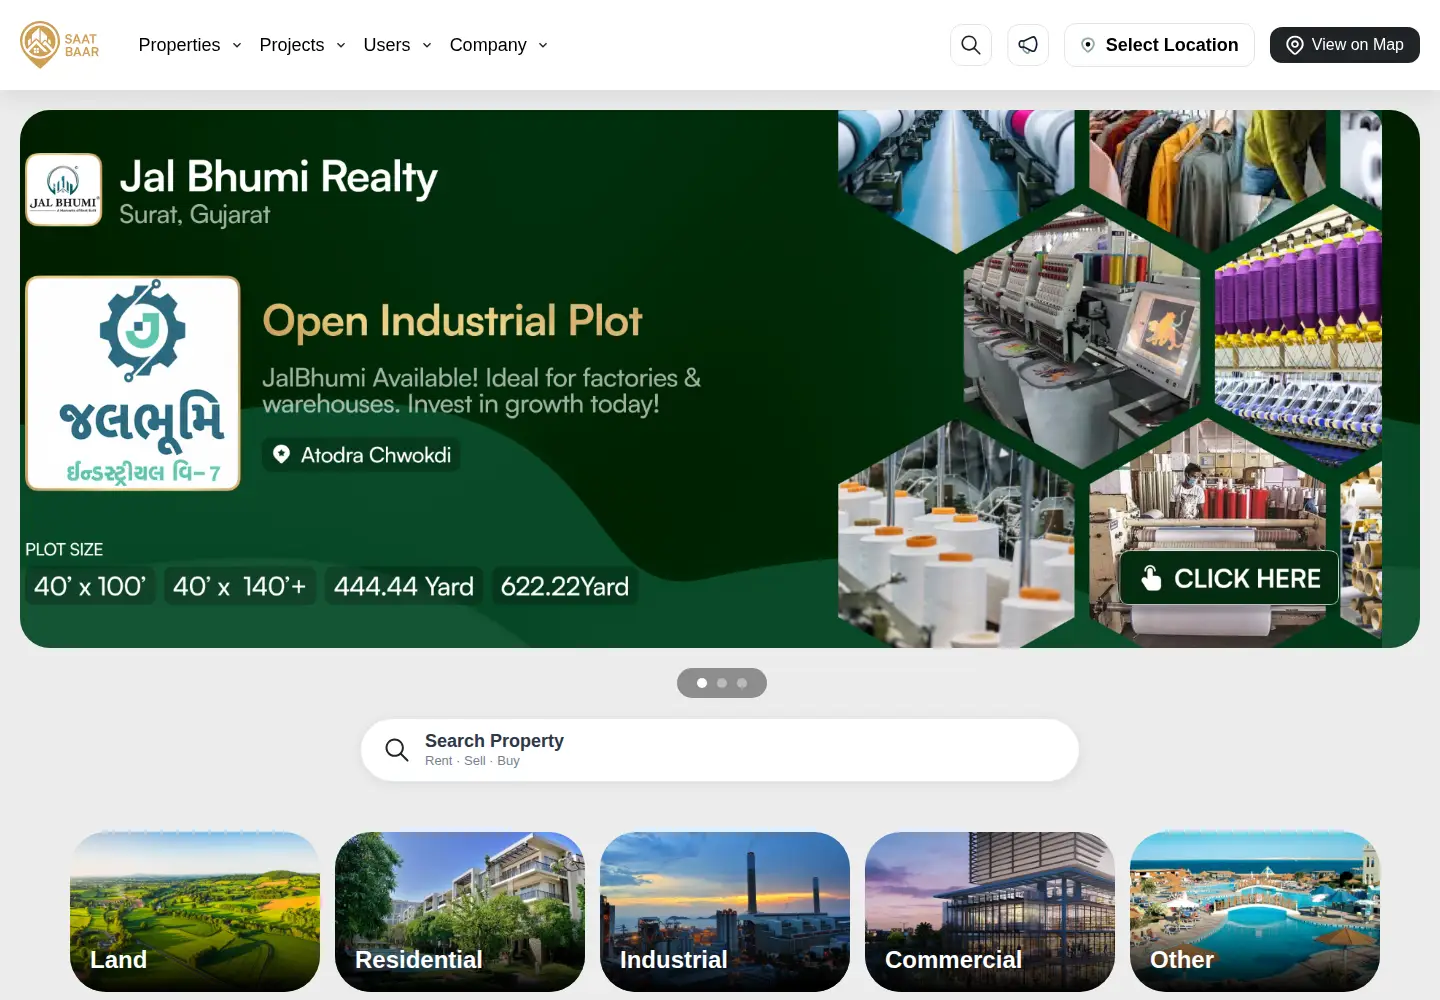This screenshot has width=1440, height=1000.
Task: Open the Commercial category card
Action: [990, 912]
